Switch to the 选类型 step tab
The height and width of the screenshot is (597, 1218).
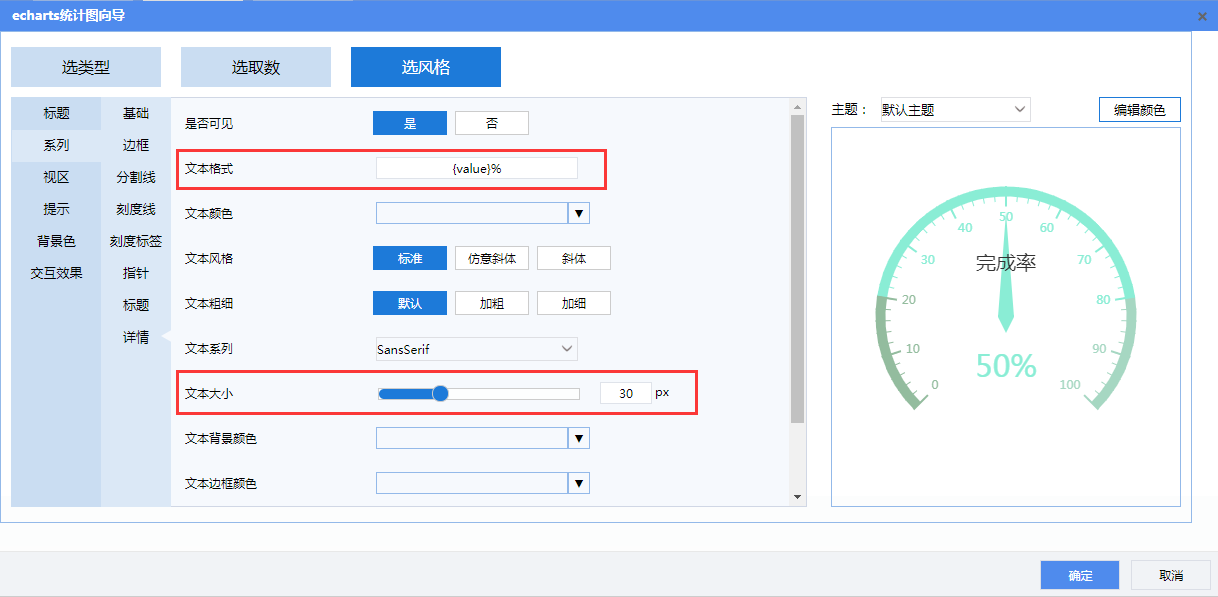click(86, 67)
